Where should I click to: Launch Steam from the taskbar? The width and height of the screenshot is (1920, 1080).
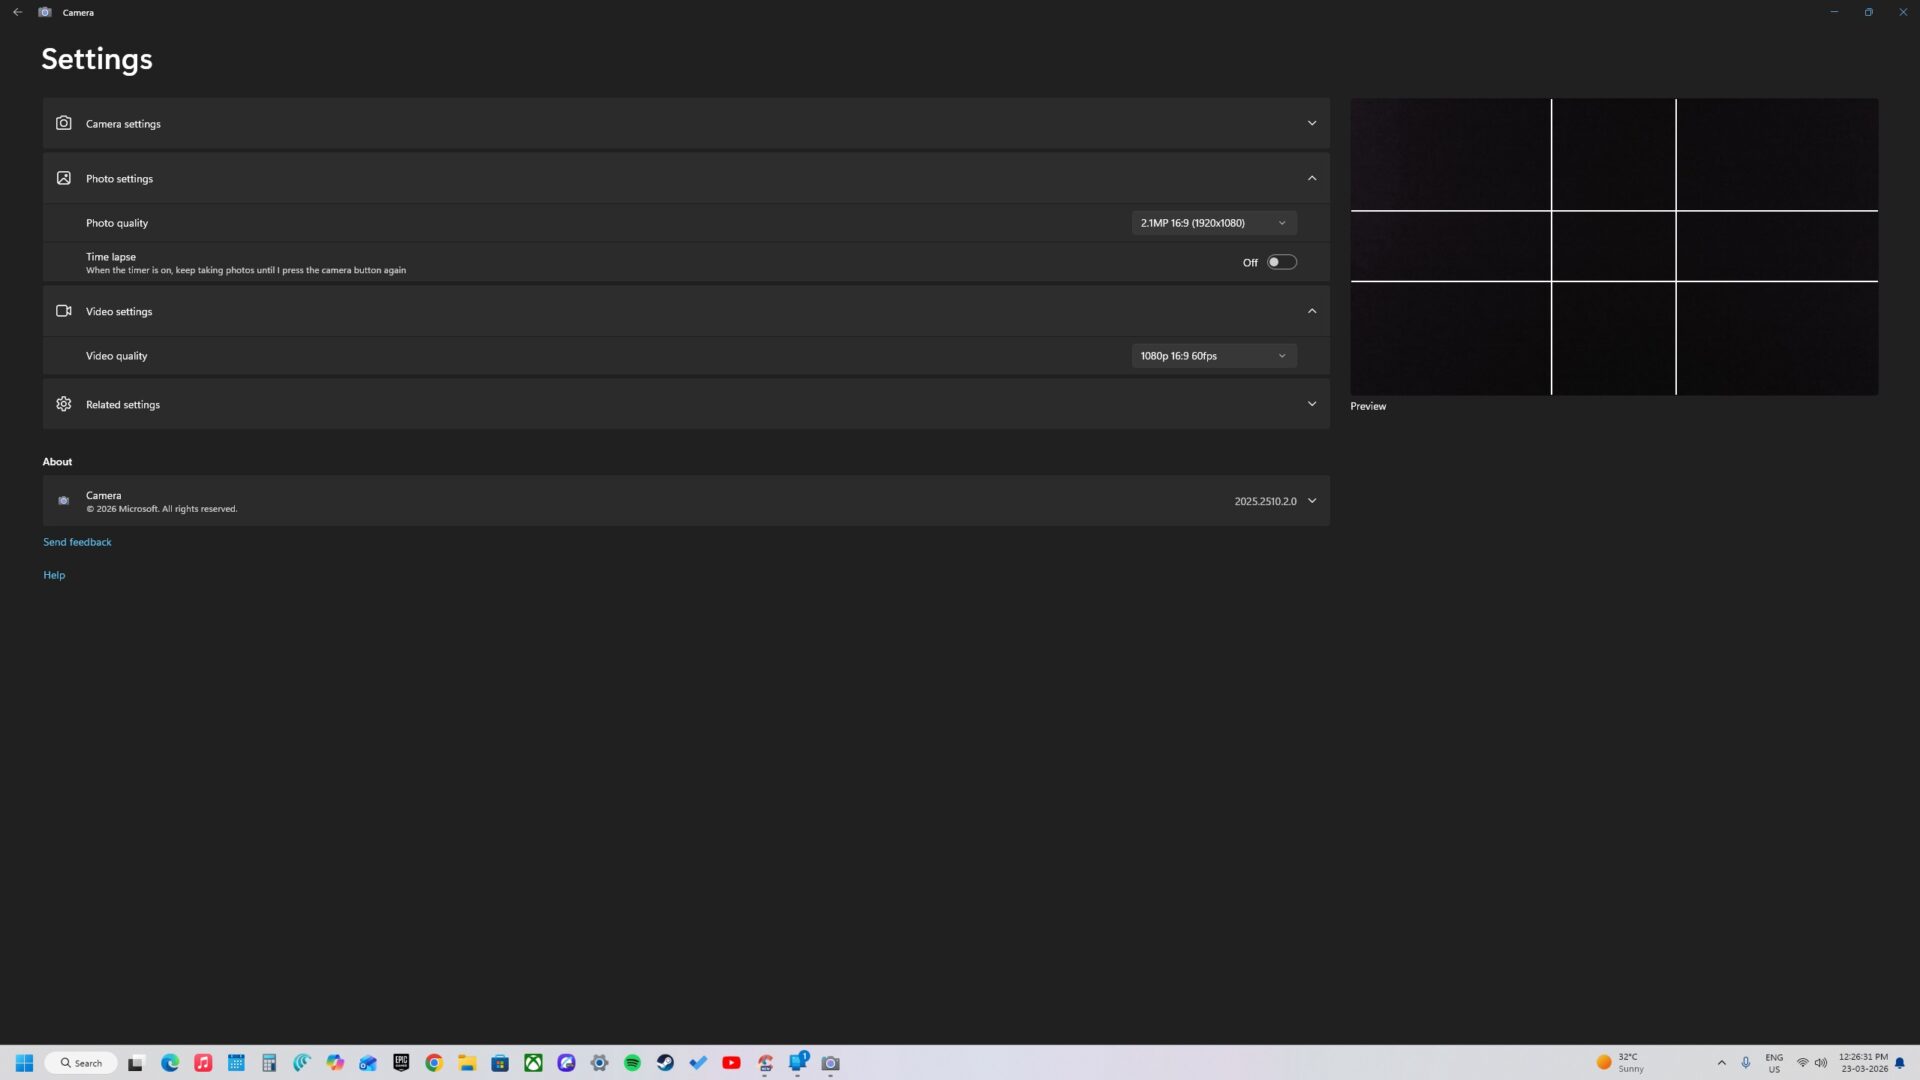pyautogui.click(x=665, y=1063)
